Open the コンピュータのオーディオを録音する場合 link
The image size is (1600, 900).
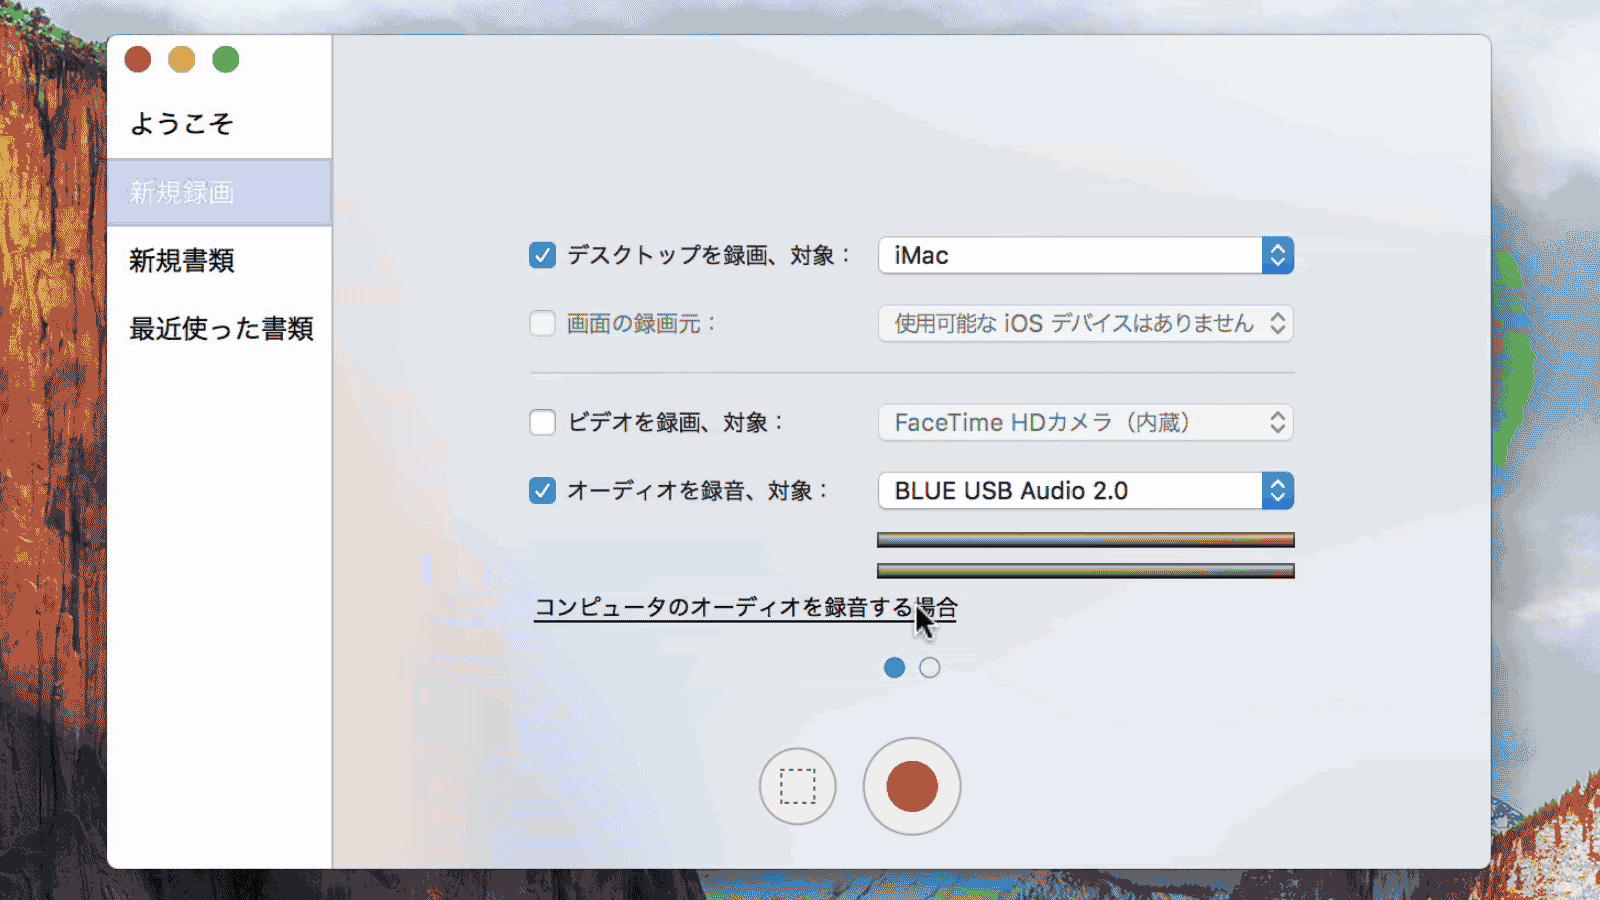tap(745, 608)
